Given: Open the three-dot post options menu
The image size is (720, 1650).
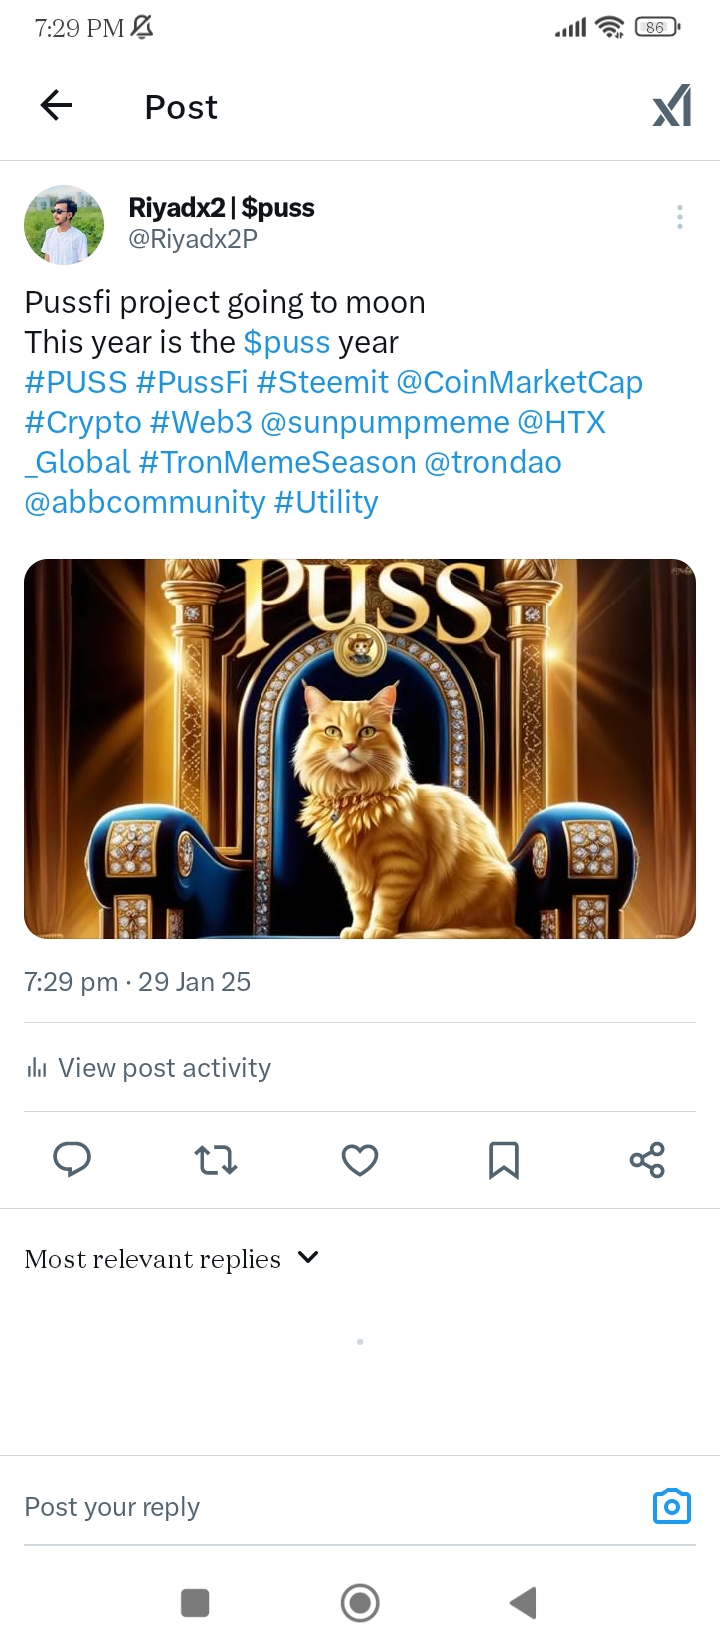Looking at the screenshot, I should coord(680,217).
